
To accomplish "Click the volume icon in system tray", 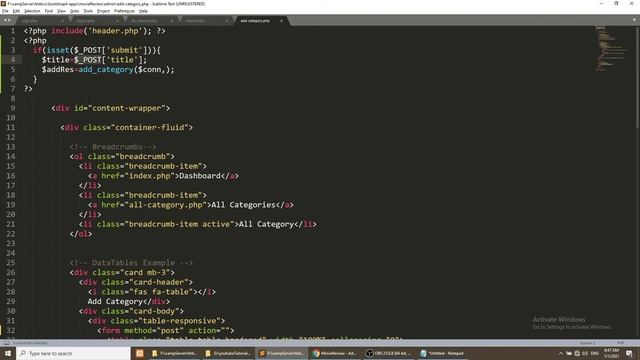I will click(585, 353).
